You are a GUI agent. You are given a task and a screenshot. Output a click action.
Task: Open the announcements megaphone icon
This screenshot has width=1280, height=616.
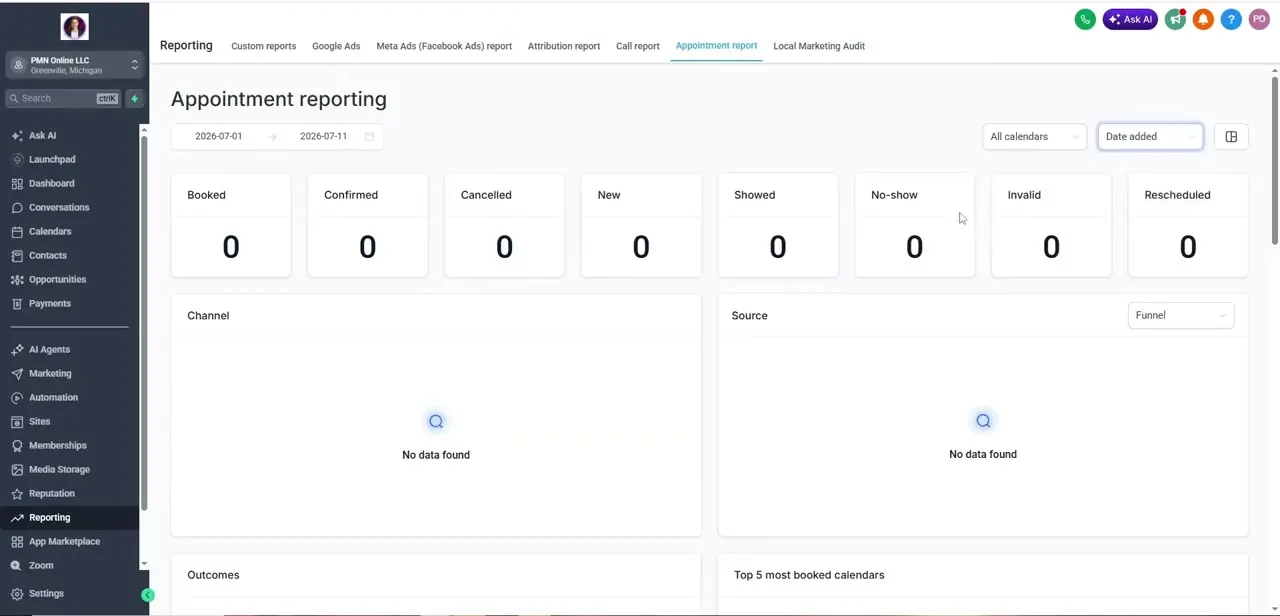coord(1176,19)
